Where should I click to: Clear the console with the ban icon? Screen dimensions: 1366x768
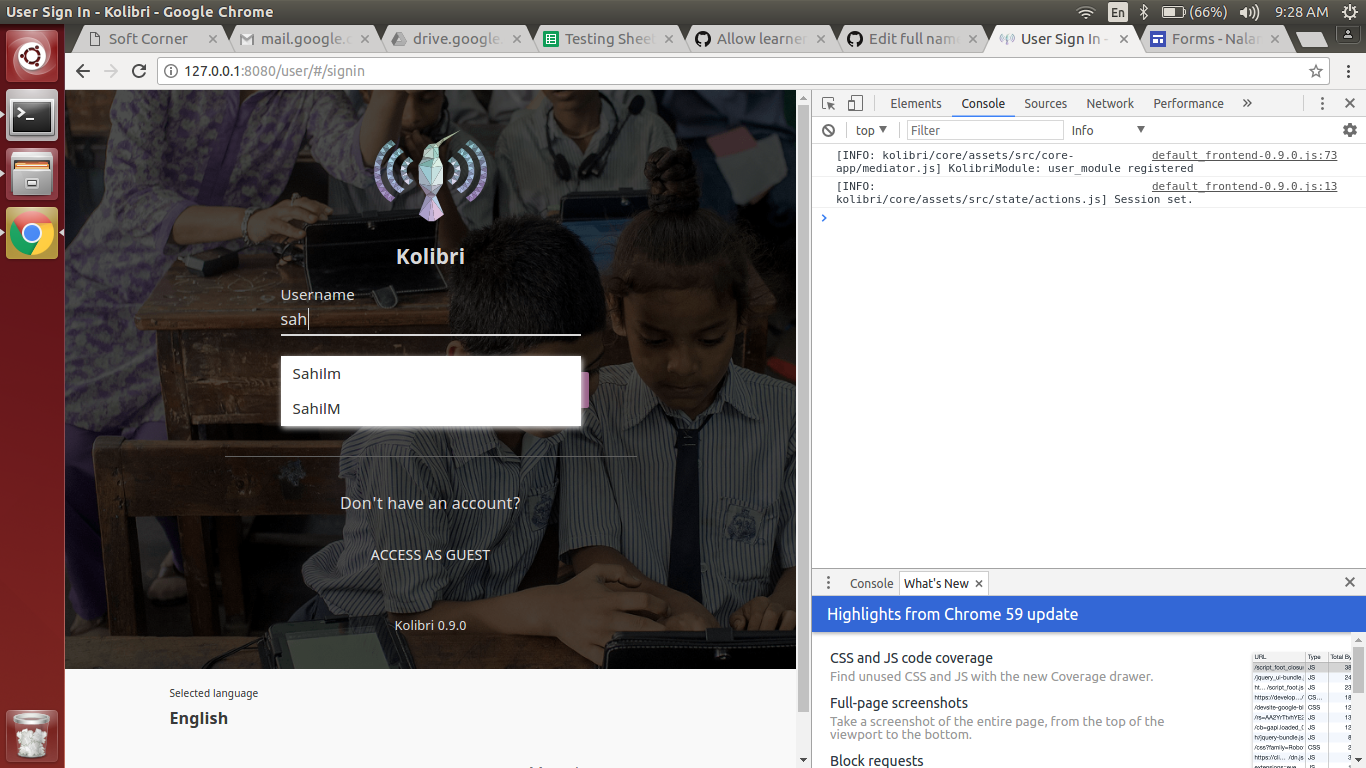coord(828,130)
